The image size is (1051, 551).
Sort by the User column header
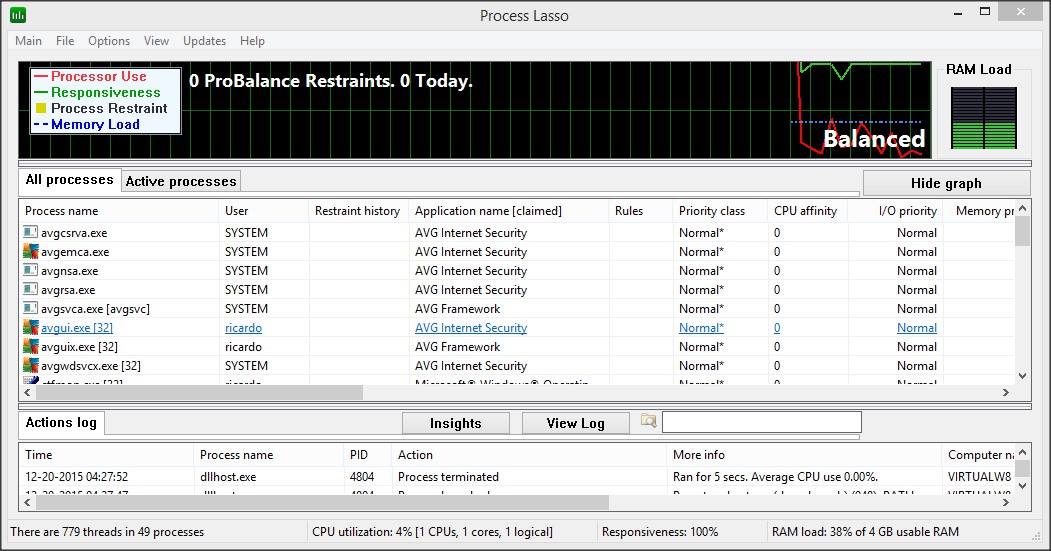coord(263,210)
